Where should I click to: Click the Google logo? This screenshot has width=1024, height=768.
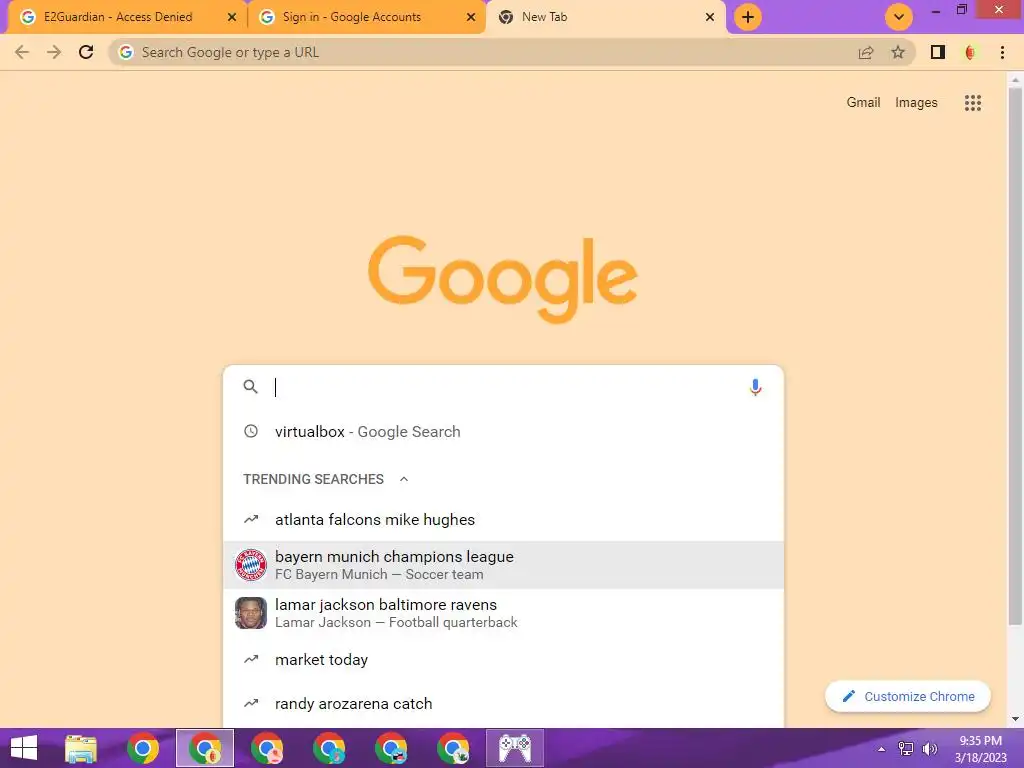[x=503, y=280]
